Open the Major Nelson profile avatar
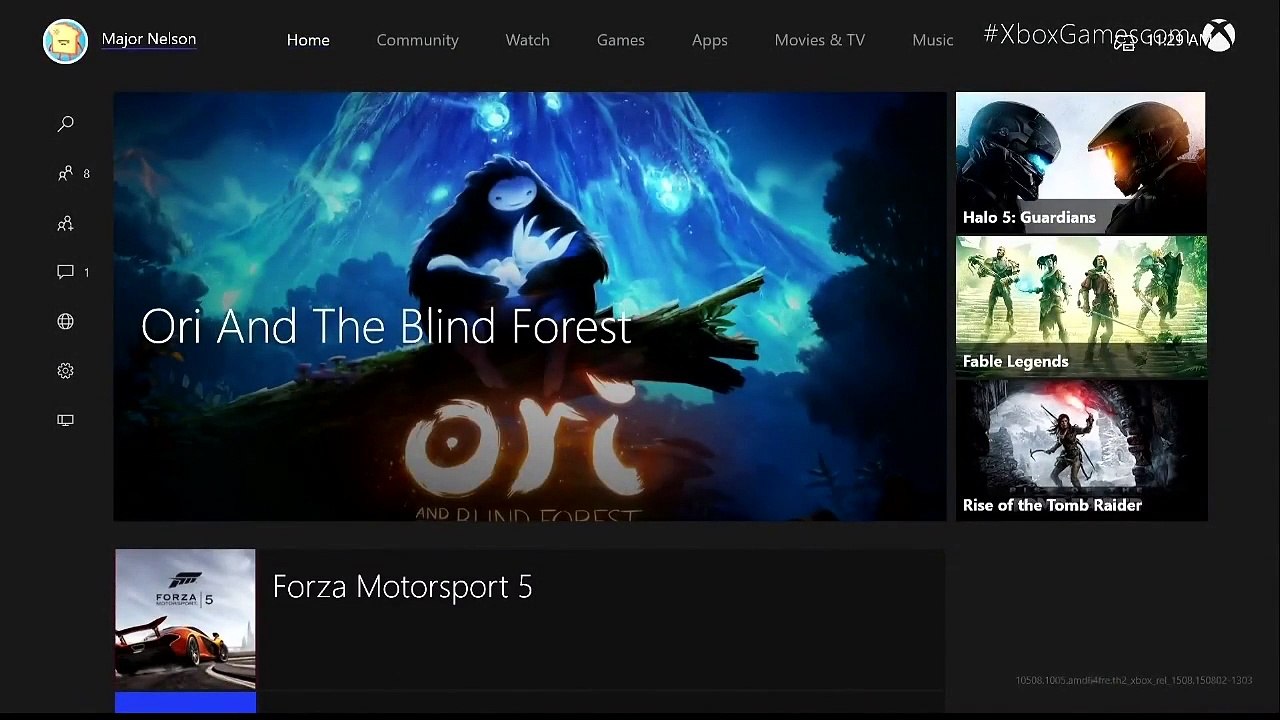The width and height of the screenshot is (1280, 720). point(66,40)
